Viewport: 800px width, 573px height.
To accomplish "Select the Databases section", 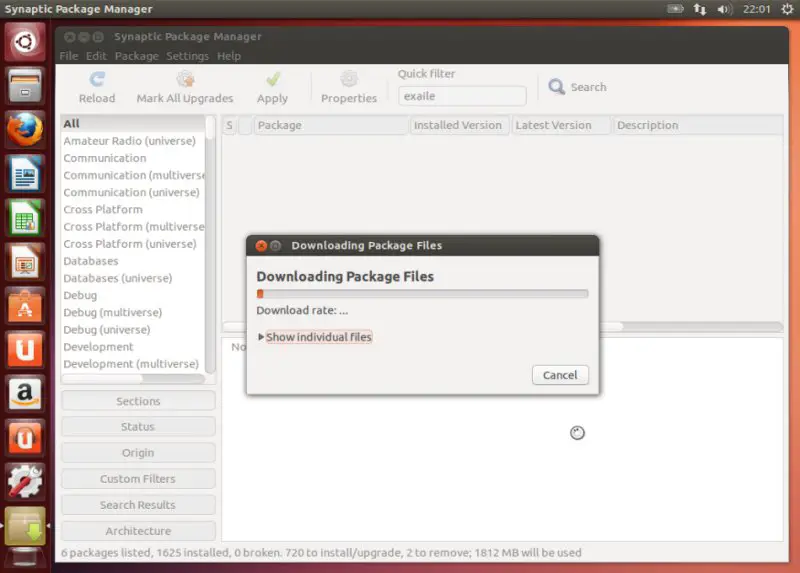I will point(133,261).
